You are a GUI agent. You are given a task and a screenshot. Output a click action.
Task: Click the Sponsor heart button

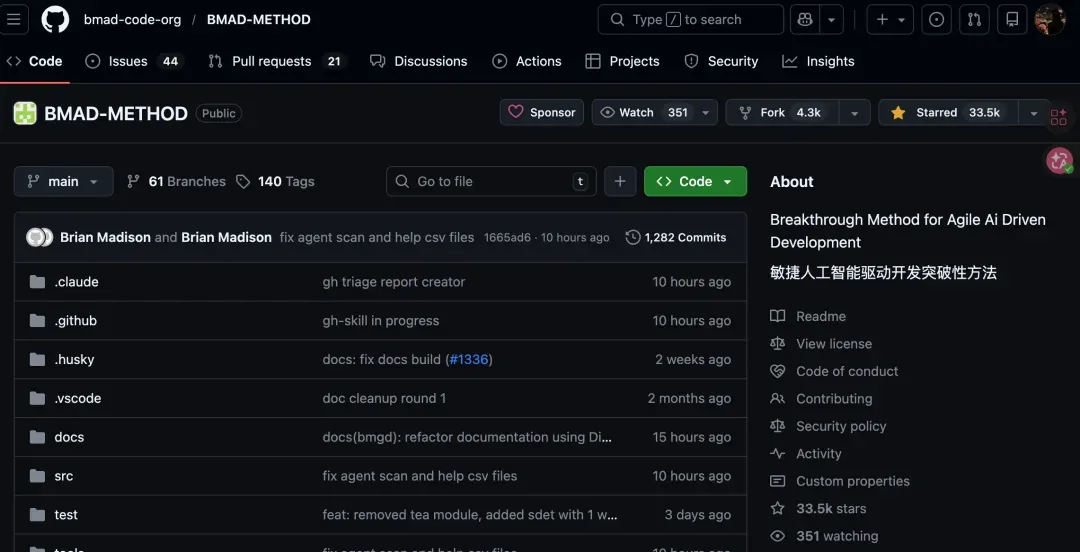[x=542, y=112]
